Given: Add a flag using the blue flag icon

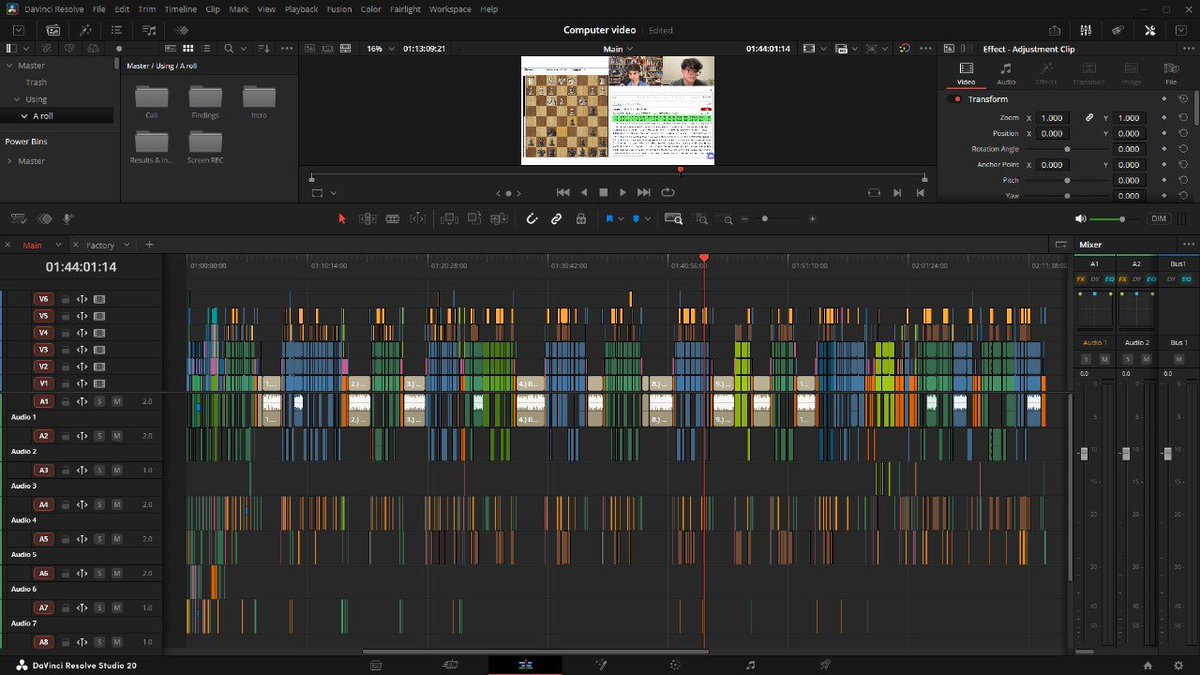Looking at the screenshot, I should [x=611, y=218].
